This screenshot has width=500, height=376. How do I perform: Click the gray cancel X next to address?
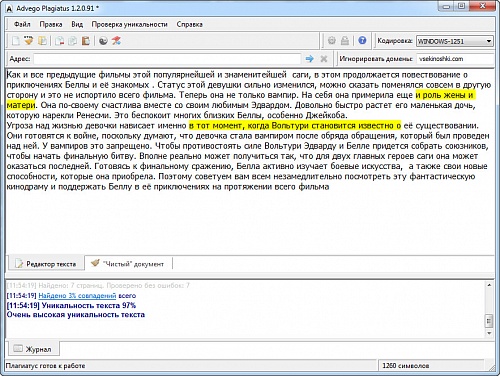tap(323, 59)
